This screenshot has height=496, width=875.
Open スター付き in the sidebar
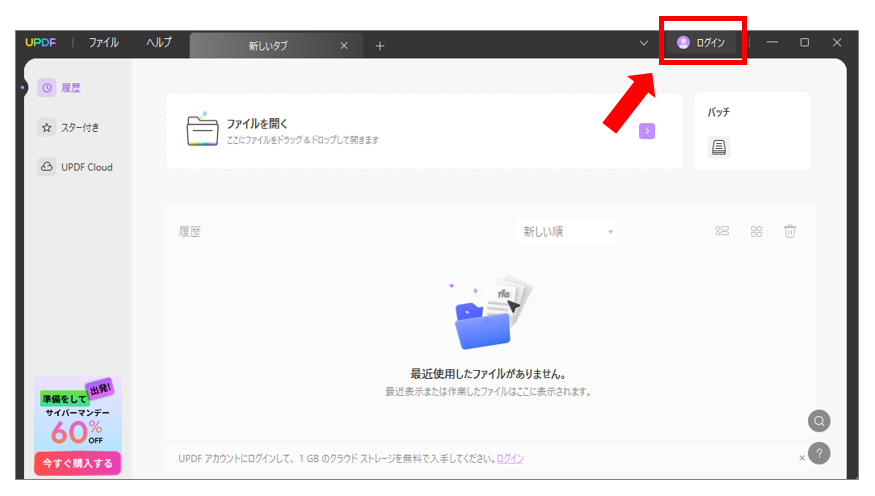pyautogui.click(x=80, y=127)
